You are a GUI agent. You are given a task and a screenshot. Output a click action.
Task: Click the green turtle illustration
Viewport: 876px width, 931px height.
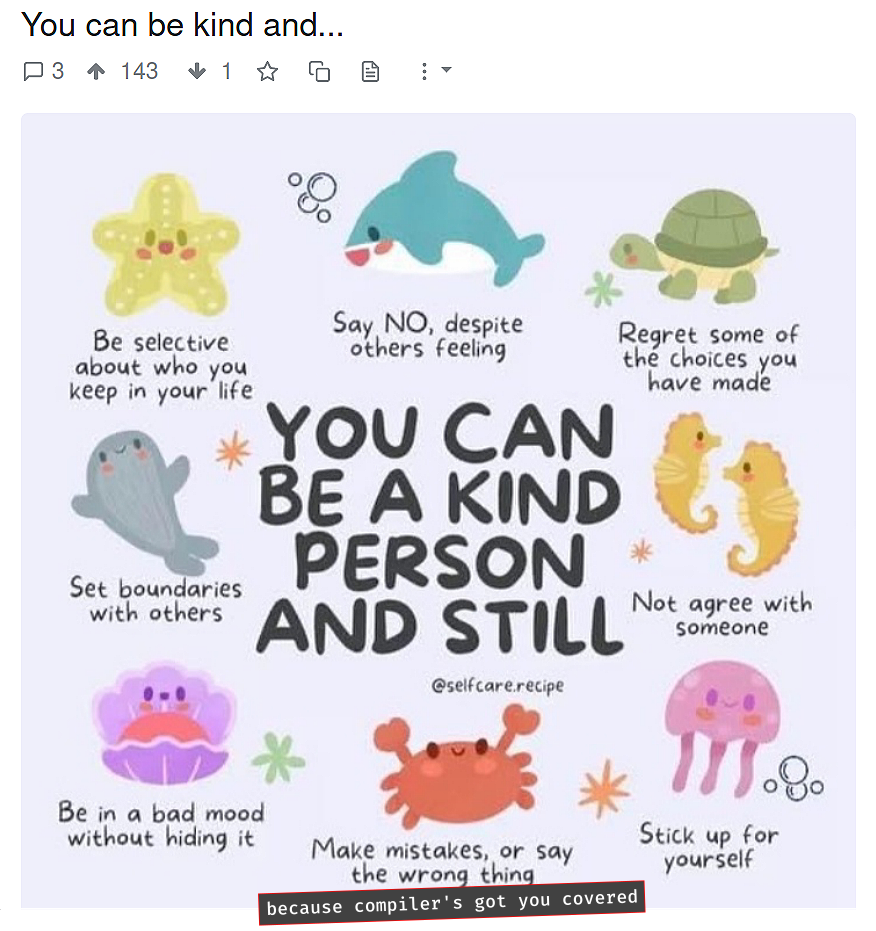tap(694, 246)
